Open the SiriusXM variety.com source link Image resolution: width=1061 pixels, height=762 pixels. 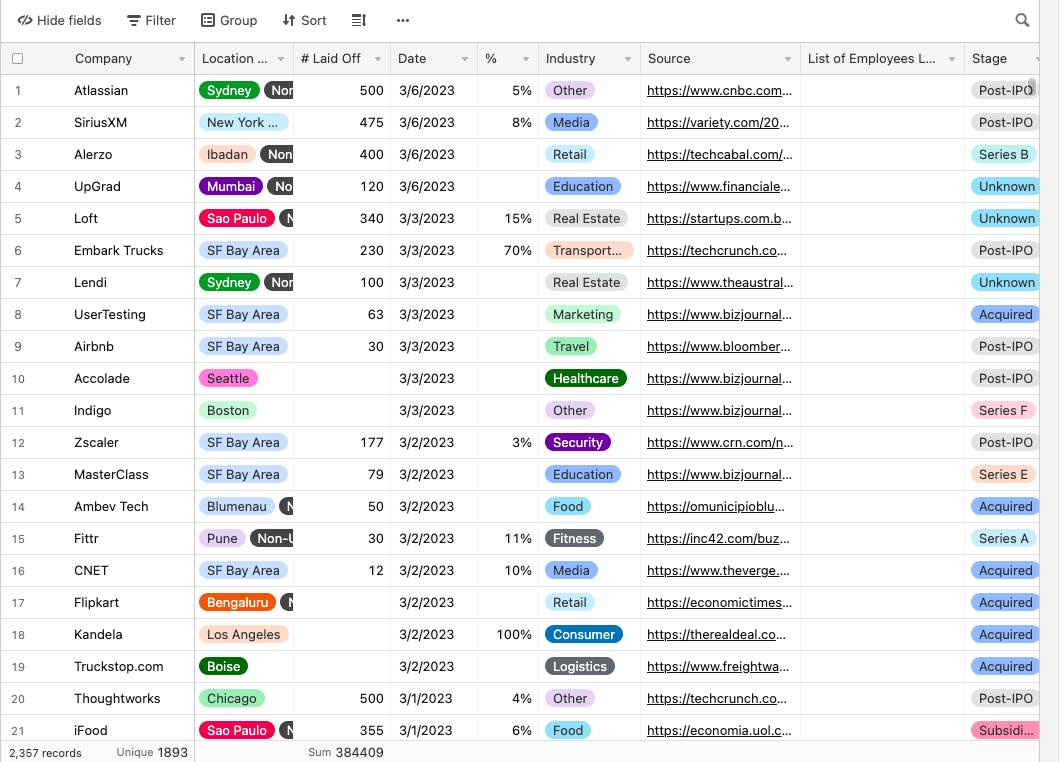[x=717, y=122]
